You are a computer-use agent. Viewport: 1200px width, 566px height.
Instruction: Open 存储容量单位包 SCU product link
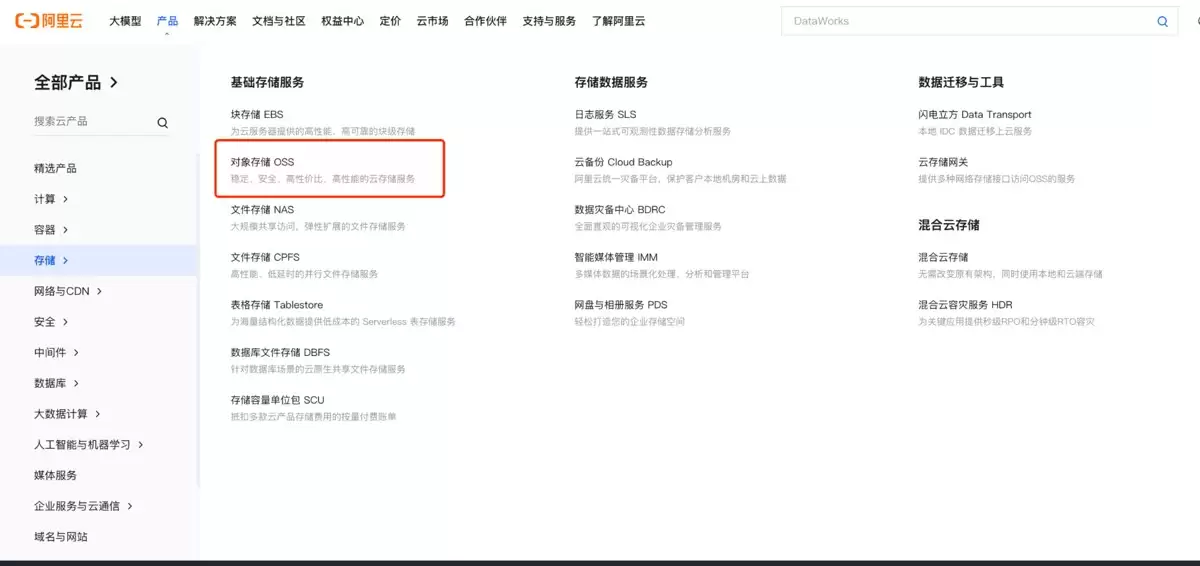[277, 400]
